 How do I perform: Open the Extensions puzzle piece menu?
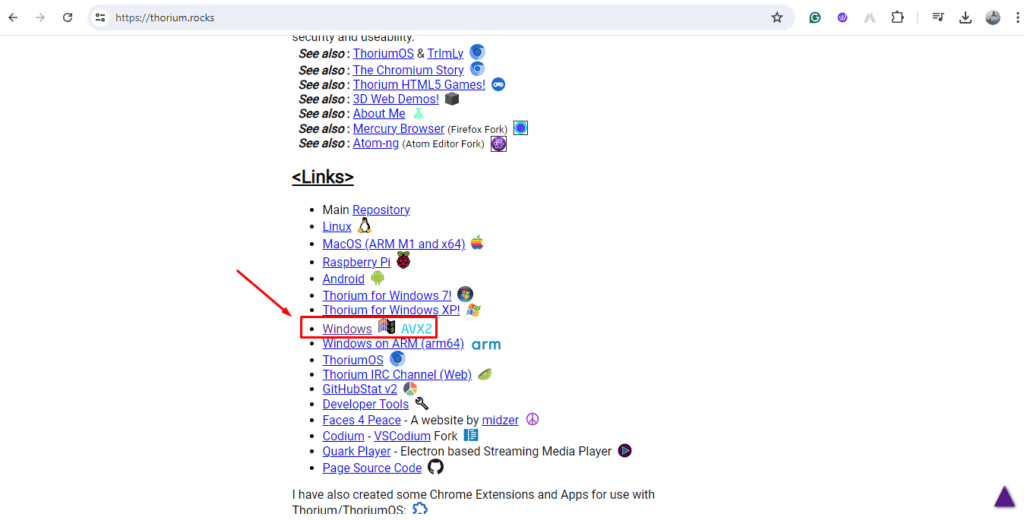[x=897, y=18]
